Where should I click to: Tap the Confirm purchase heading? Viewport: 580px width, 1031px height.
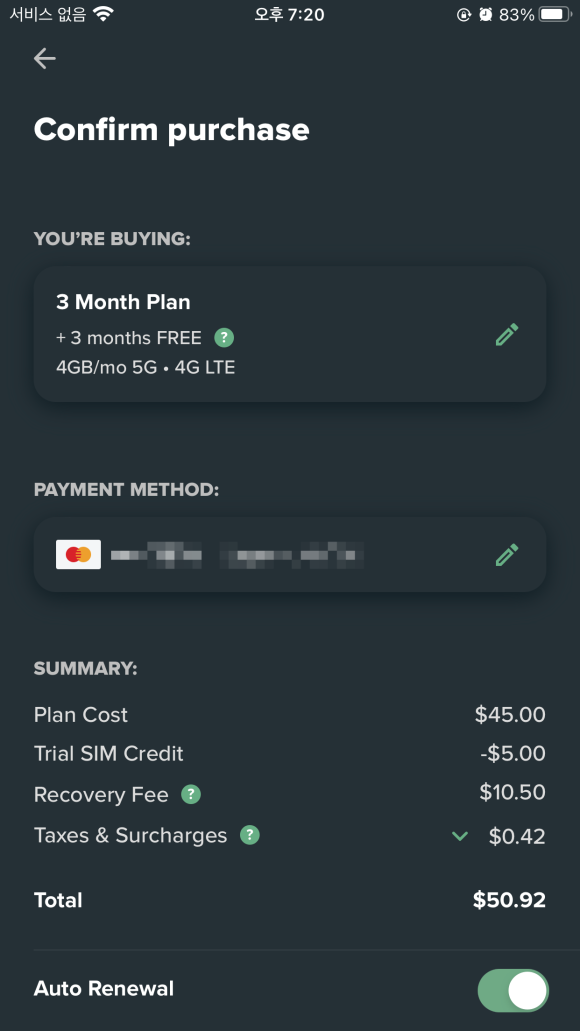pyautogui.click(x=172, y=130)
